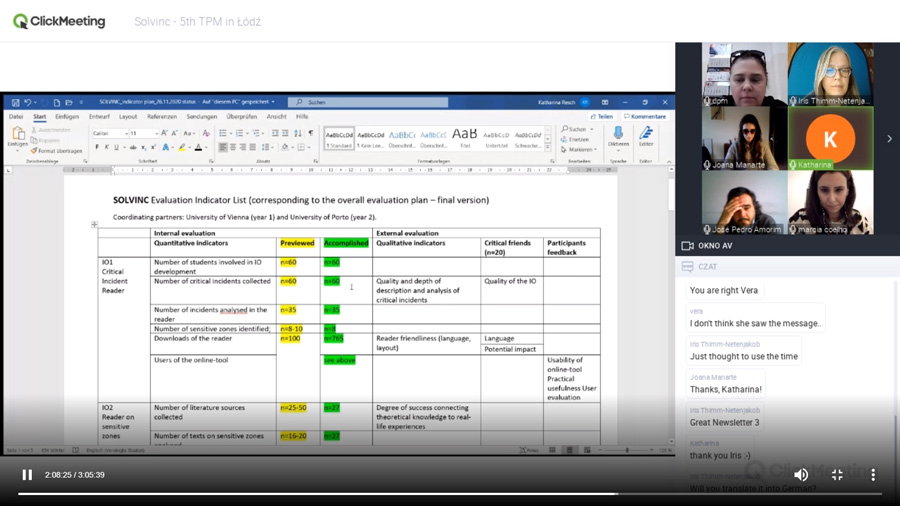Click the Teilen share button
Image resolution: width=900 pixels, height=506 pixels.
coord(602,116)
